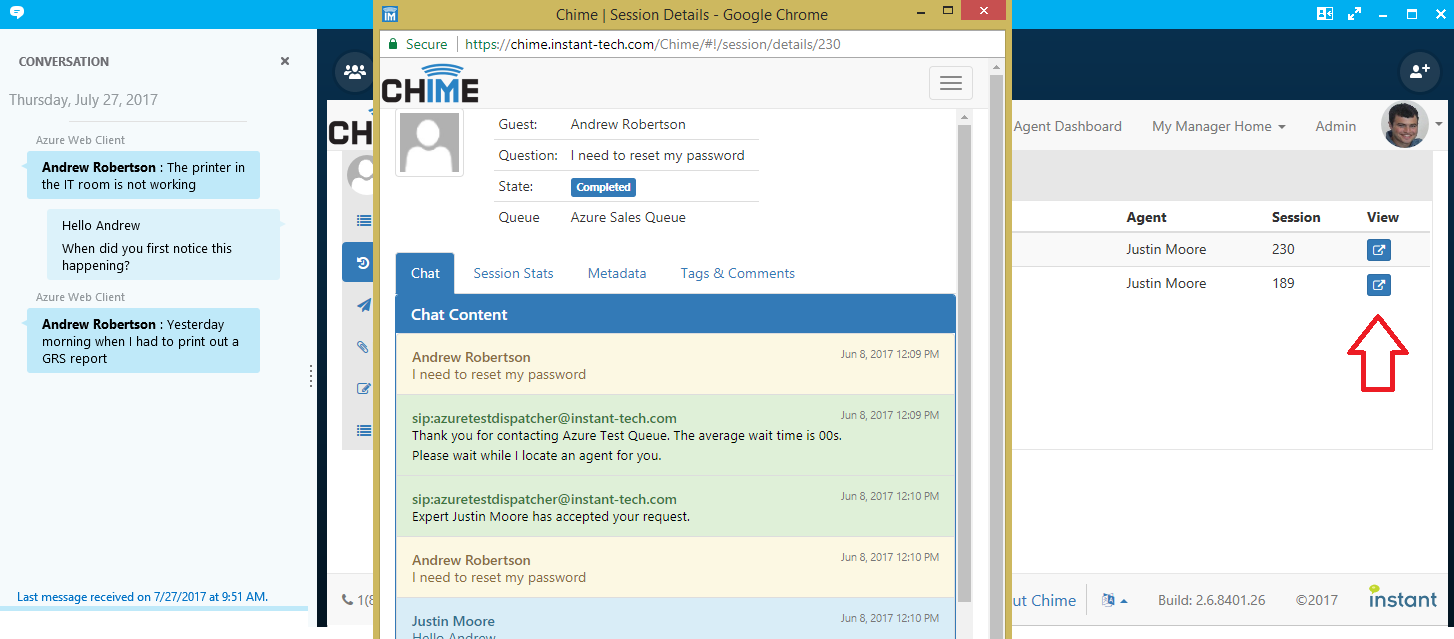
Task: Click the Chrome popup outer scrollbar up arrow
Action: (x=996, y=66)
